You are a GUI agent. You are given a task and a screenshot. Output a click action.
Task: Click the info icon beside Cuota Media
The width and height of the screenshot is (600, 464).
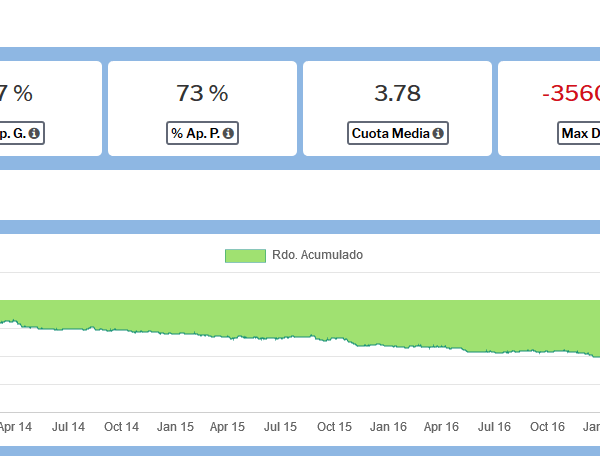(438, 133)
